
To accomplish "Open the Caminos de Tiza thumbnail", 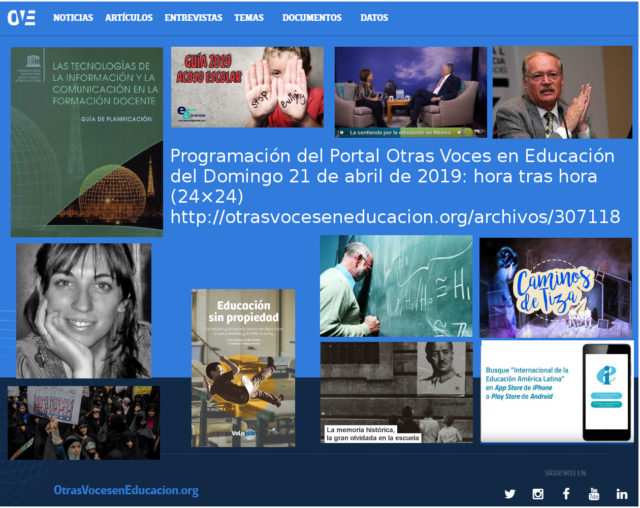I will [555, 287].
